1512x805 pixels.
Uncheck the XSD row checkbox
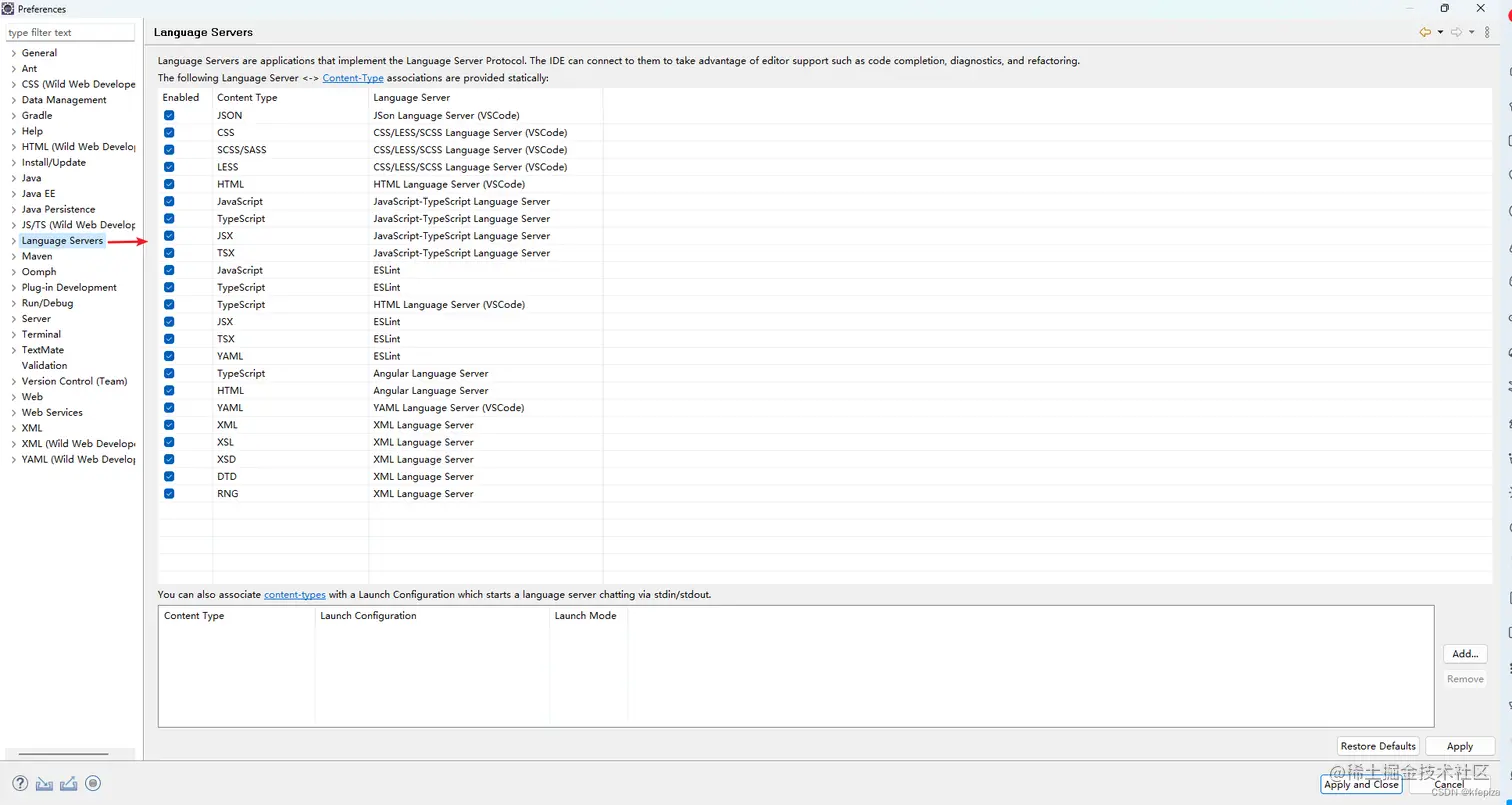coord(169,459)
